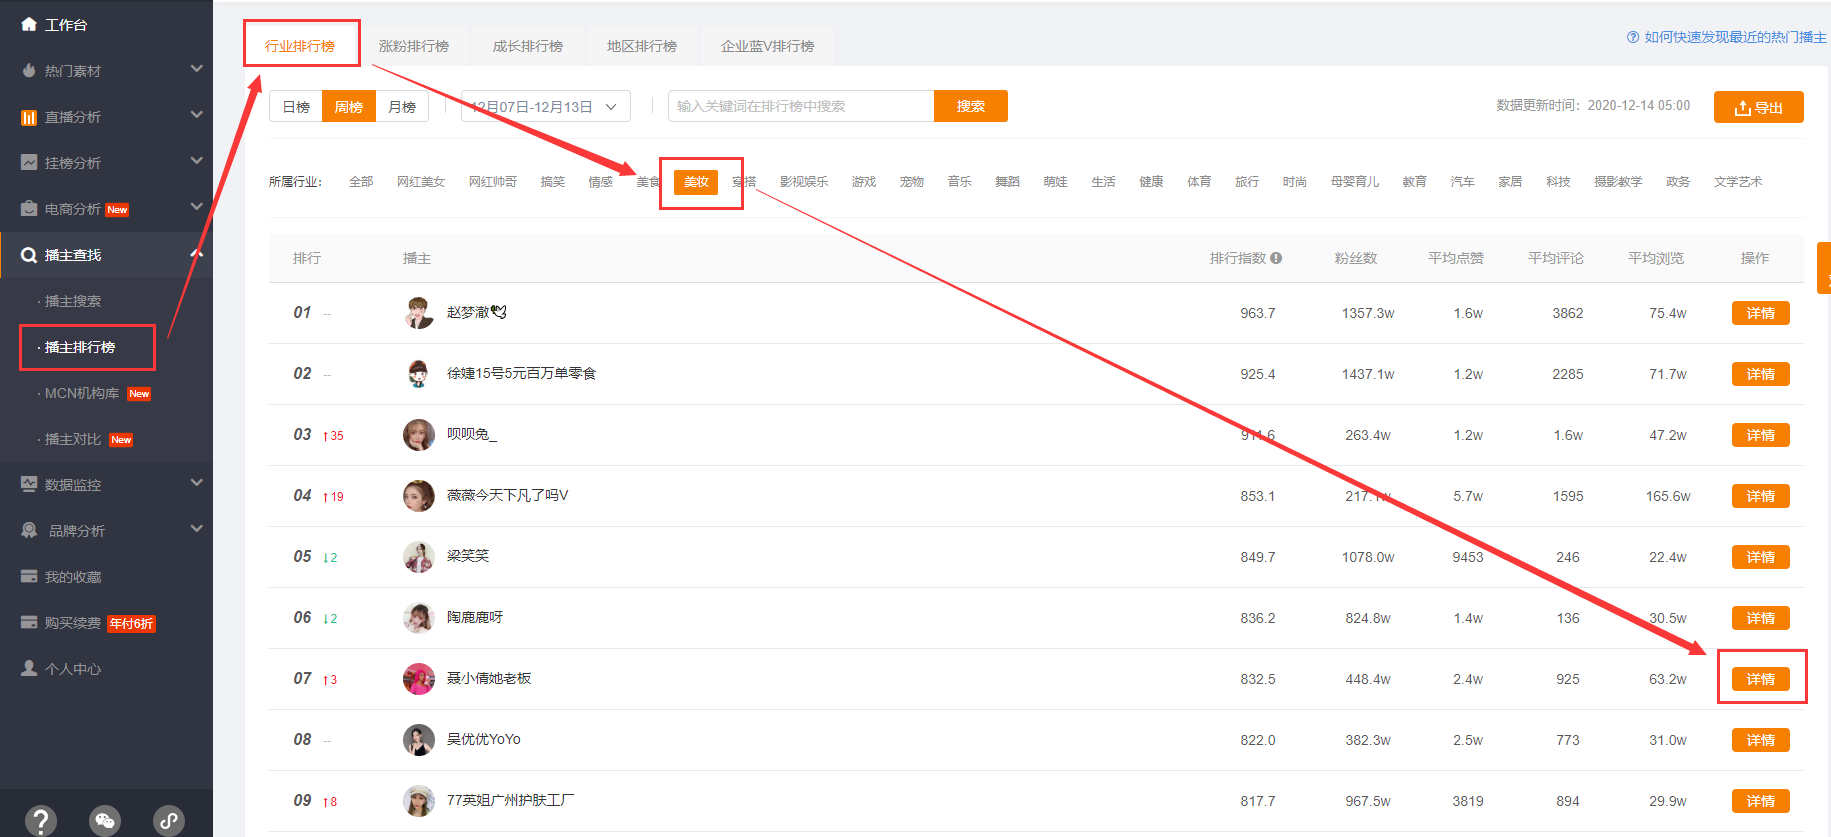Expand the 直播分析 sidebar menu

(196, 115)
